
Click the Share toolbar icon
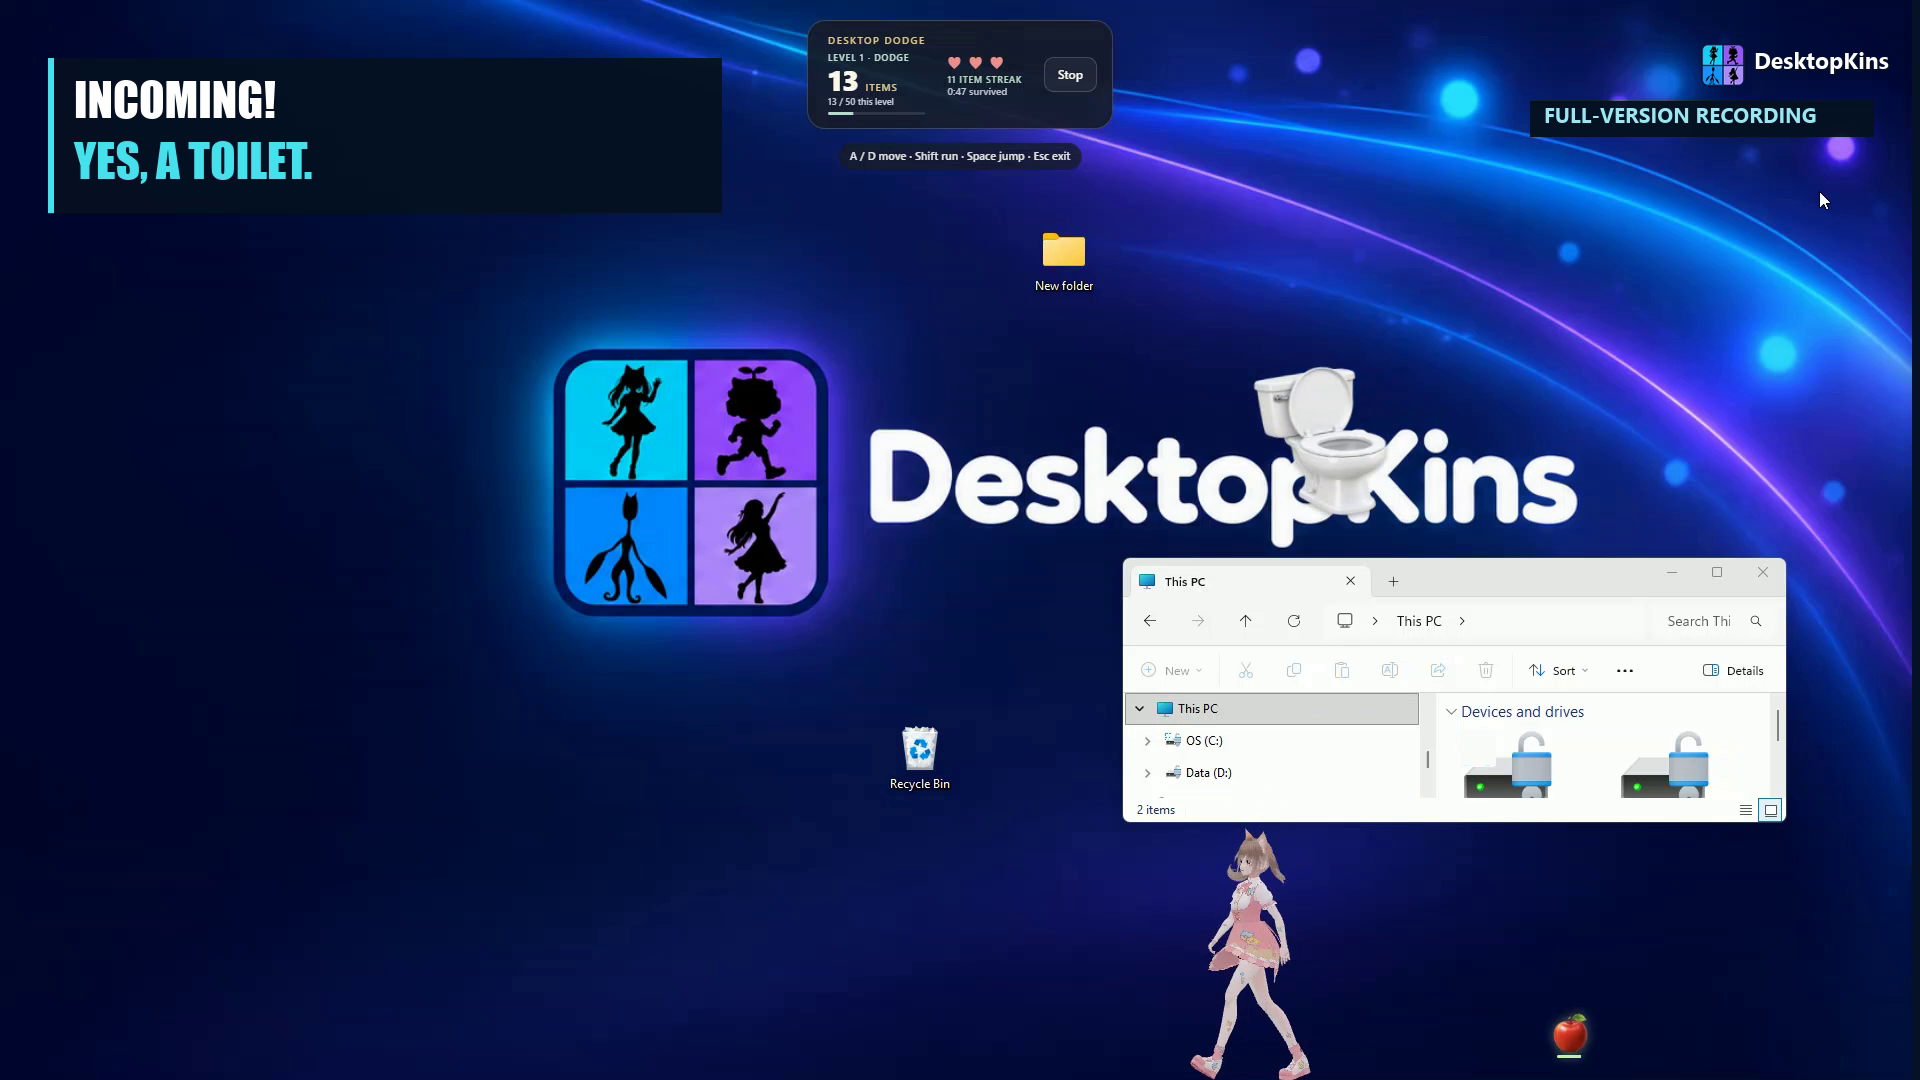[1438, 671]
